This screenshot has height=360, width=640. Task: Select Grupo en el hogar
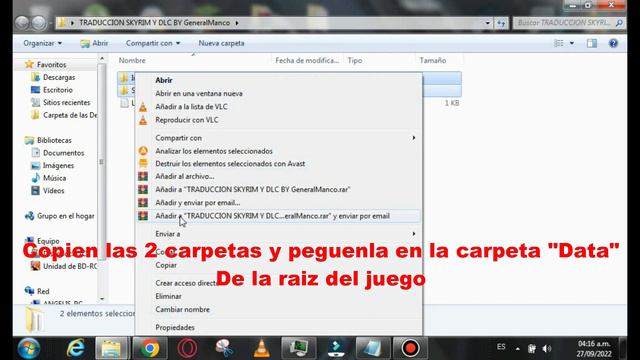click(x=65, y=216)
